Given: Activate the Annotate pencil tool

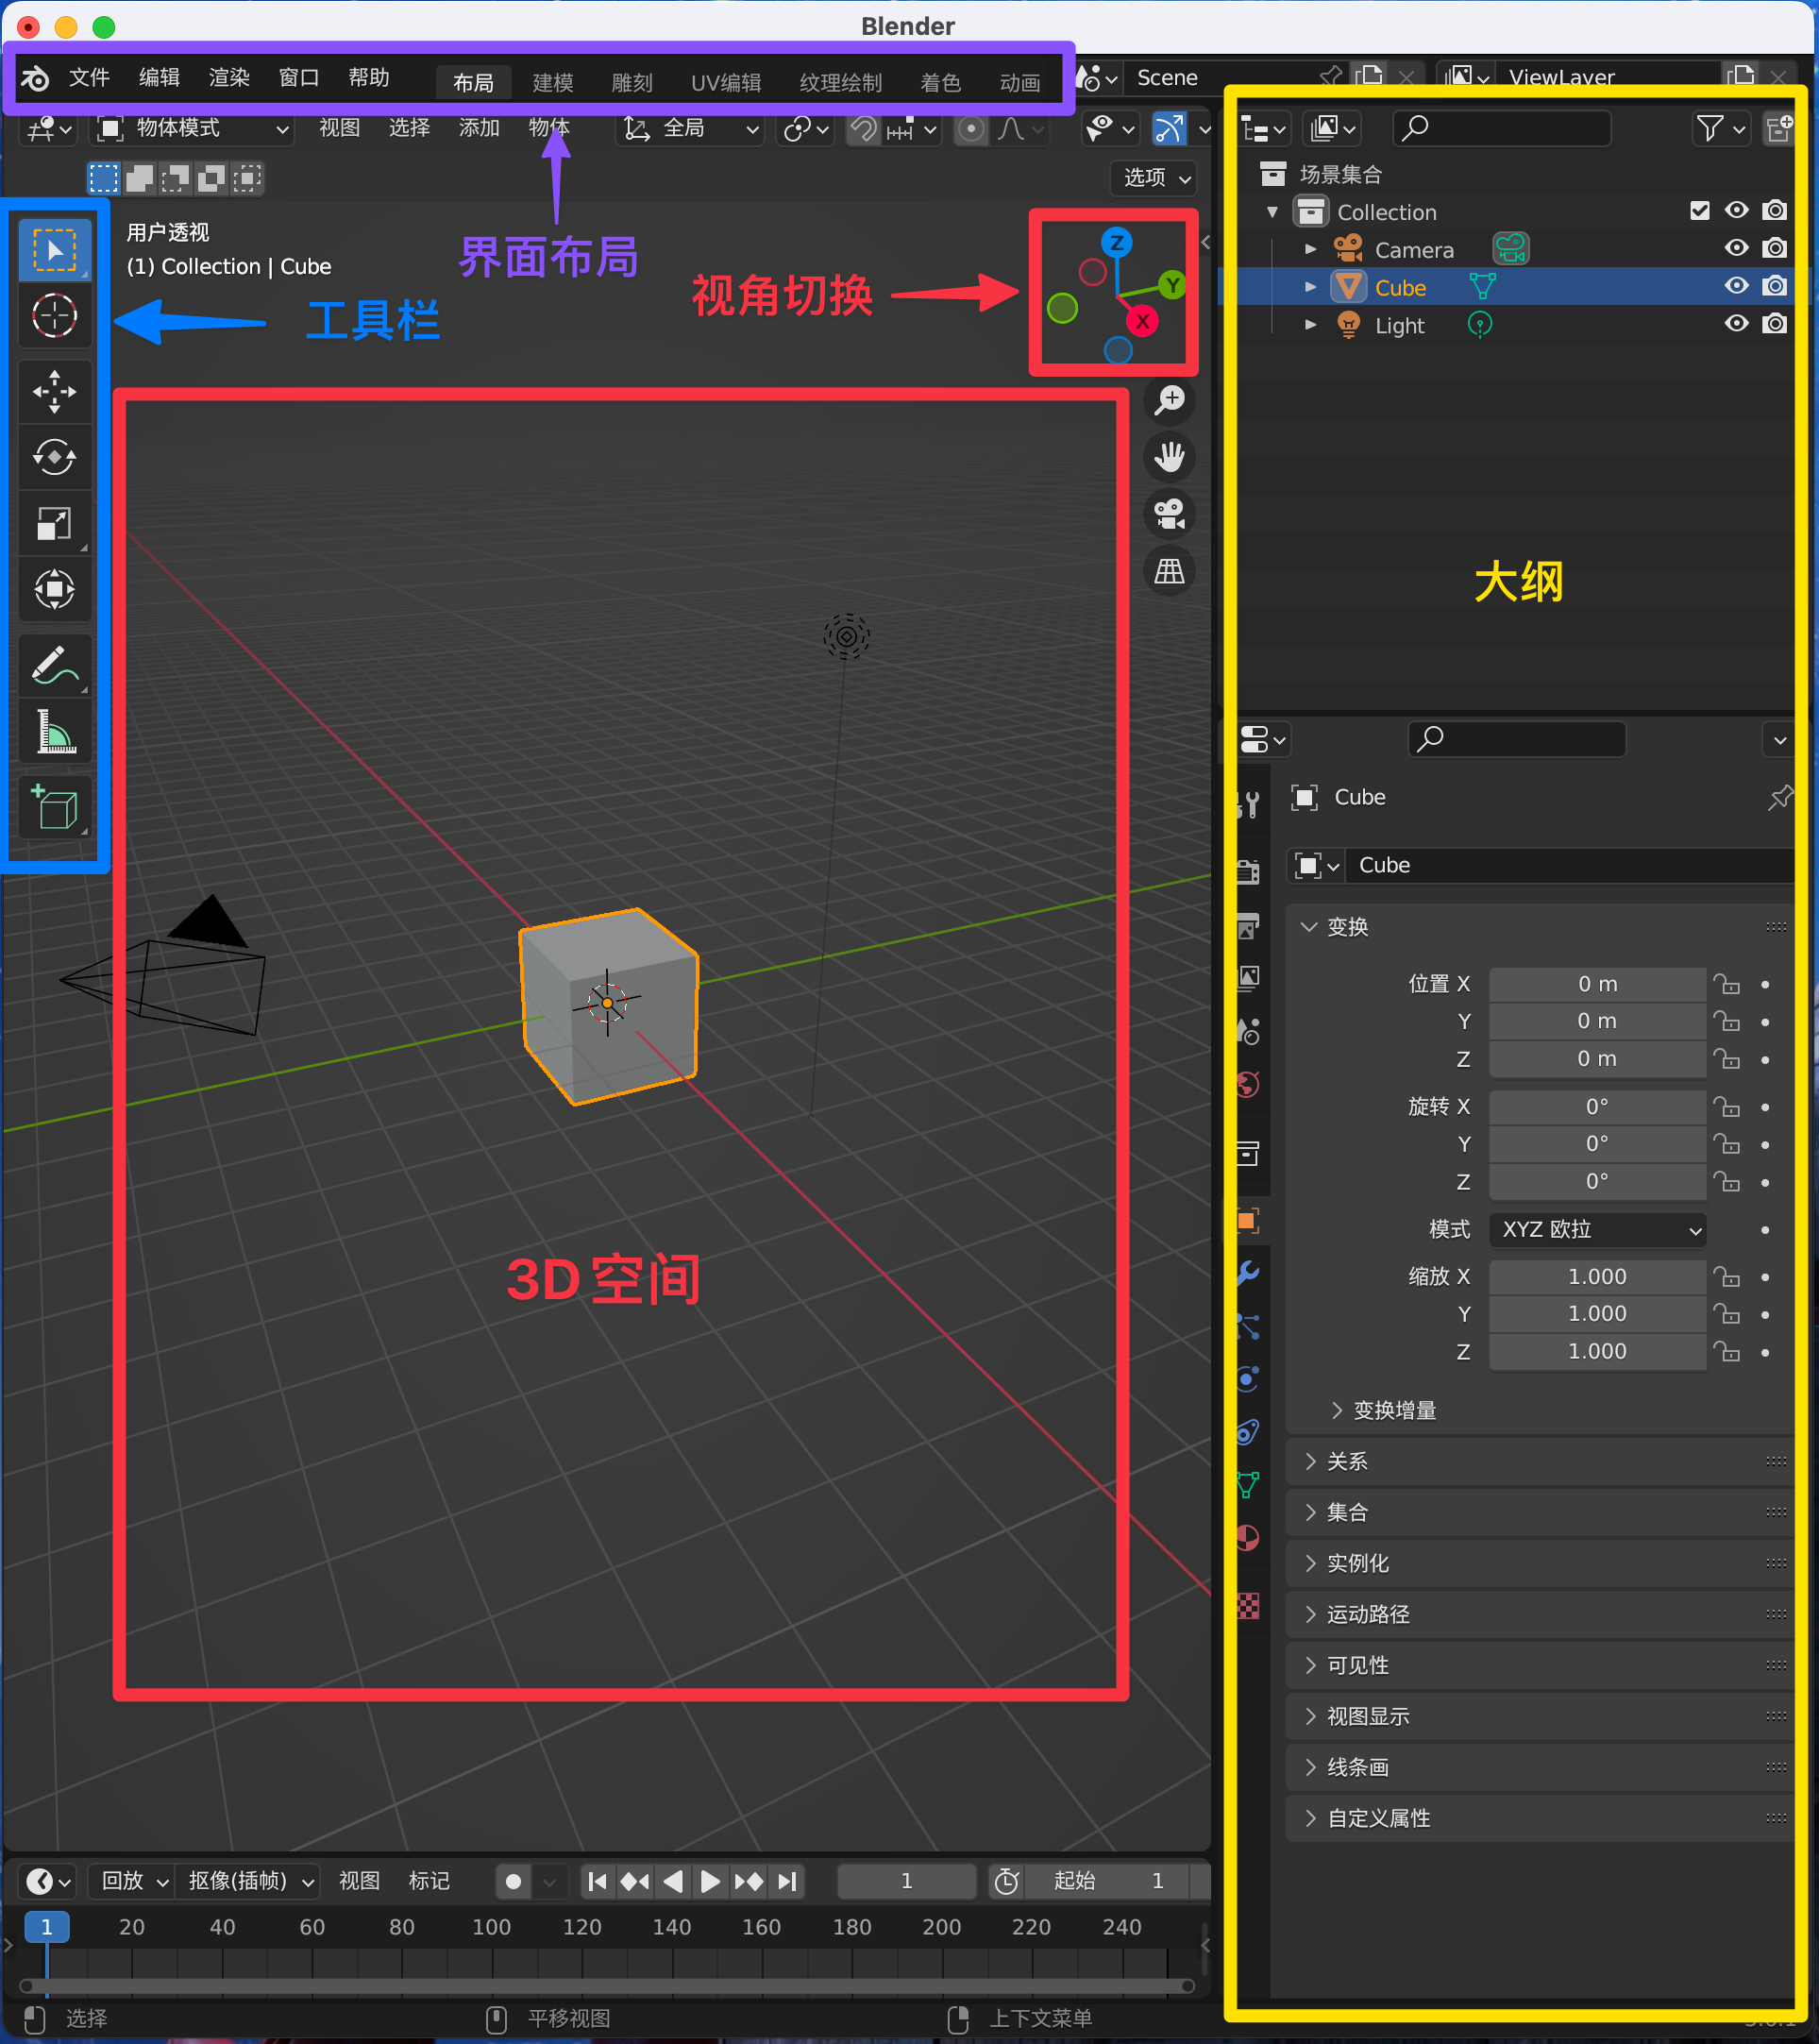Looking at the screenshot, I should click(54, 665).
